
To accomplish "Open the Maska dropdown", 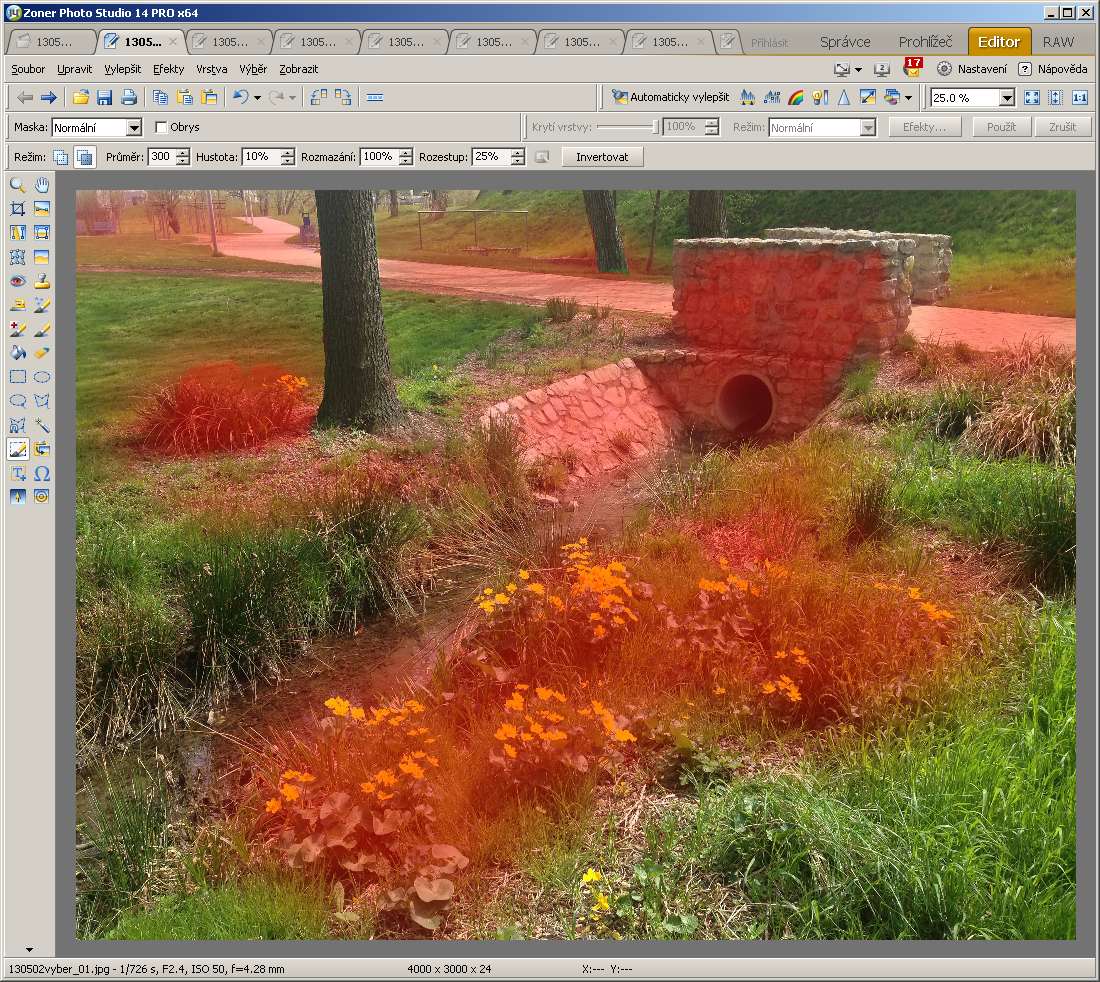I will [x=134, y=128].
